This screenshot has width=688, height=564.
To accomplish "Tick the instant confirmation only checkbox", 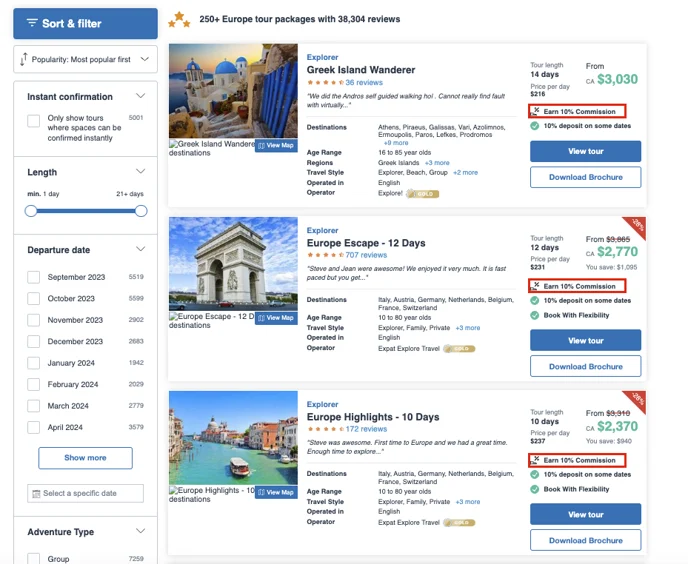I will pyautogui.click(x=34, y=121).
